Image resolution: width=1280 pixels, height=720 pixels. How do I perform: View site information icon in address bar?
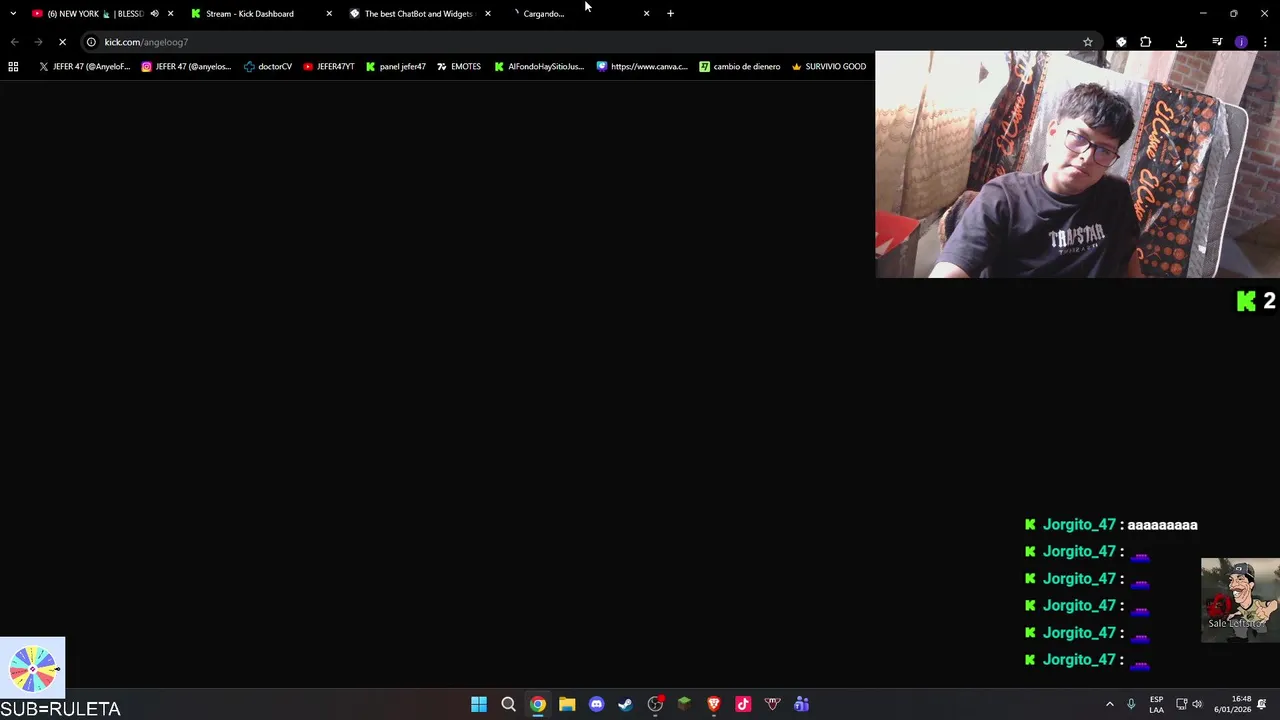click(91, 42)
